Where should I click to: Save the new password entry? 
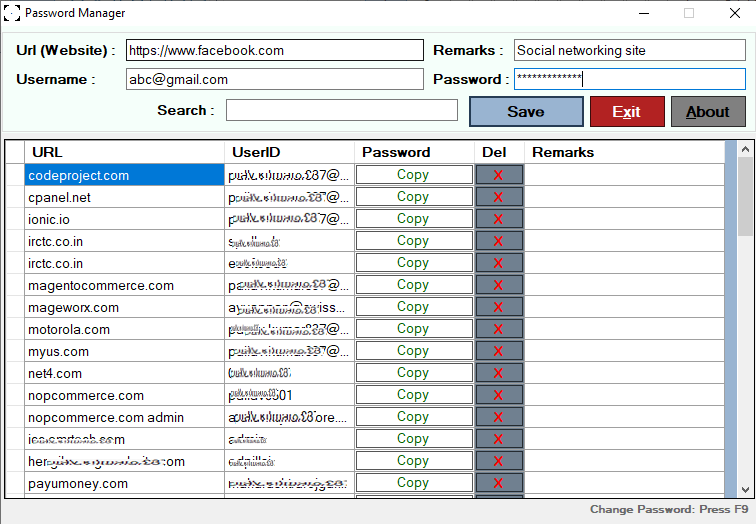coord(526,112)
